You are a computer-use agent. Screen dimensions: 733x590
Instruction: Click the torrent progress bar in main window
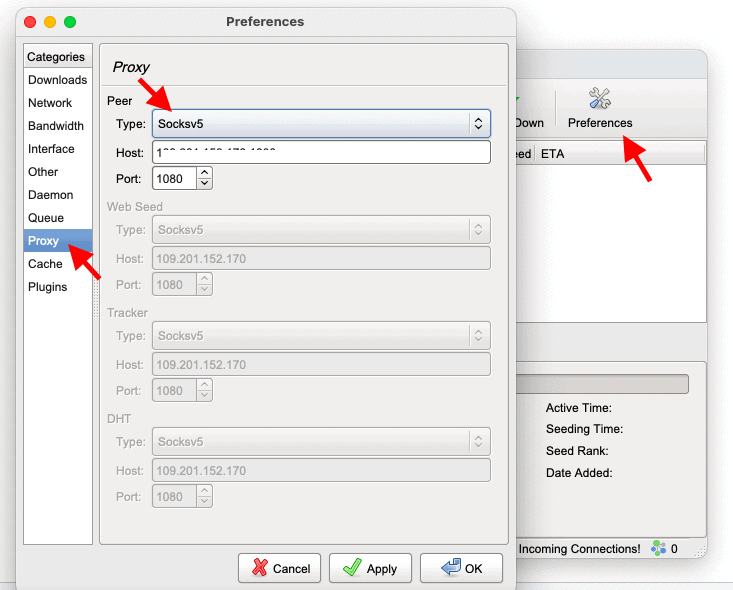click(x=602, y=384)
